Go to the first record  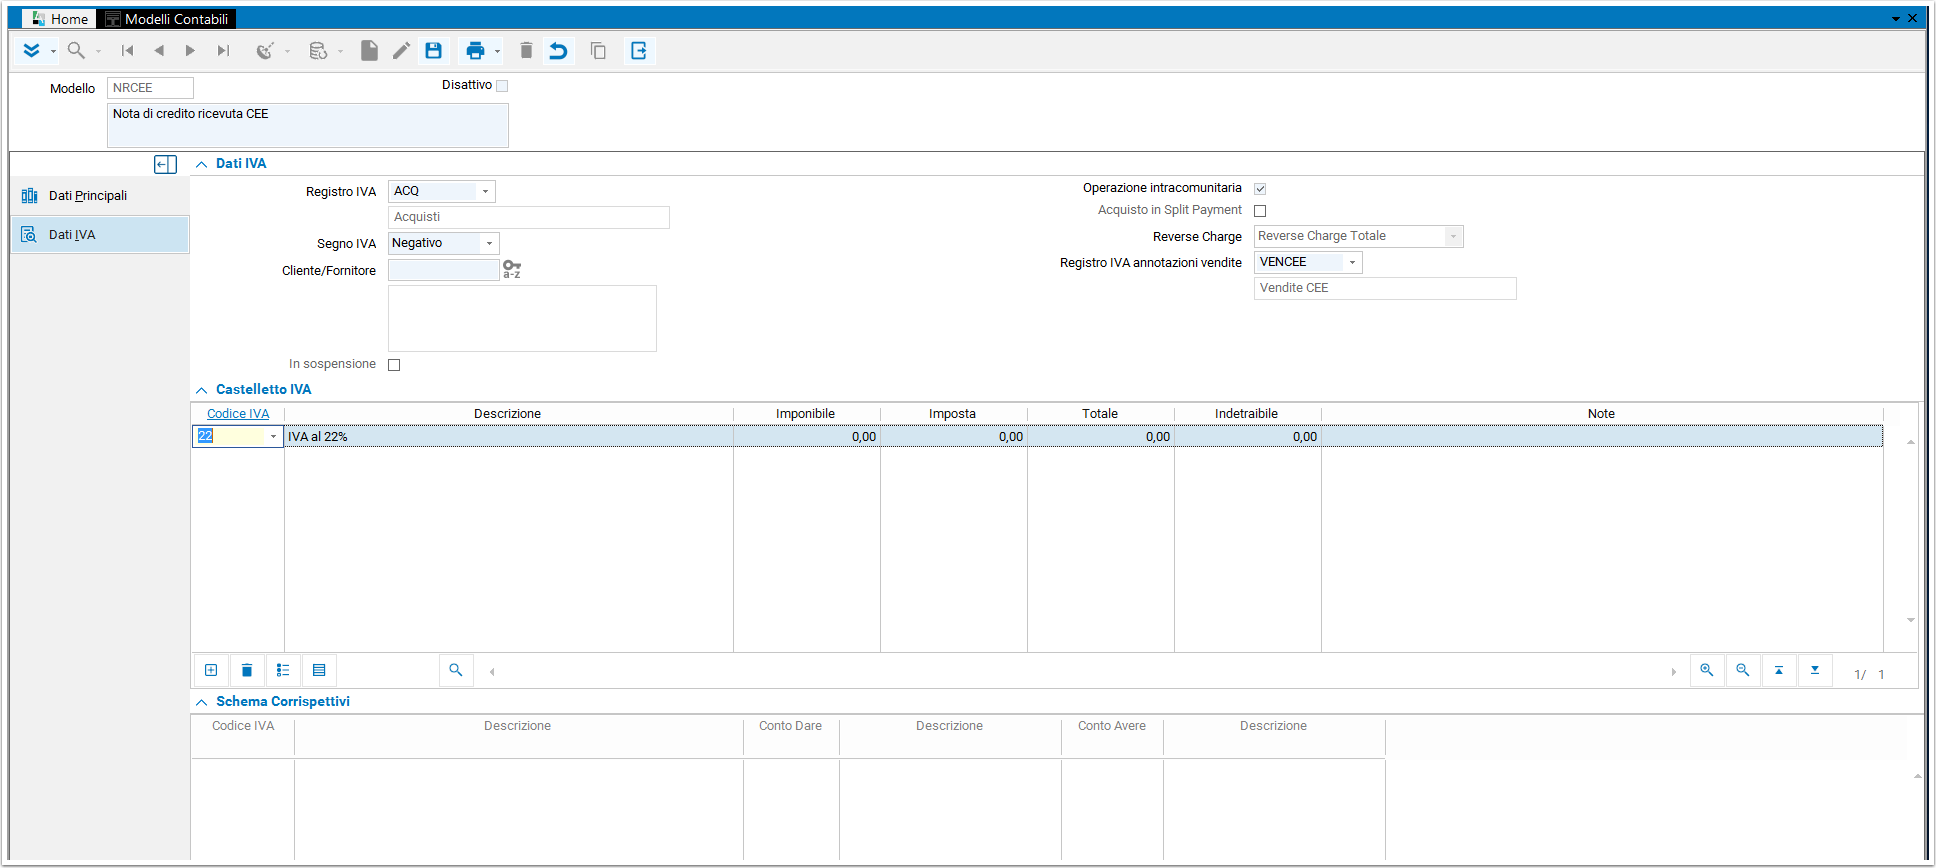point(127,51)
